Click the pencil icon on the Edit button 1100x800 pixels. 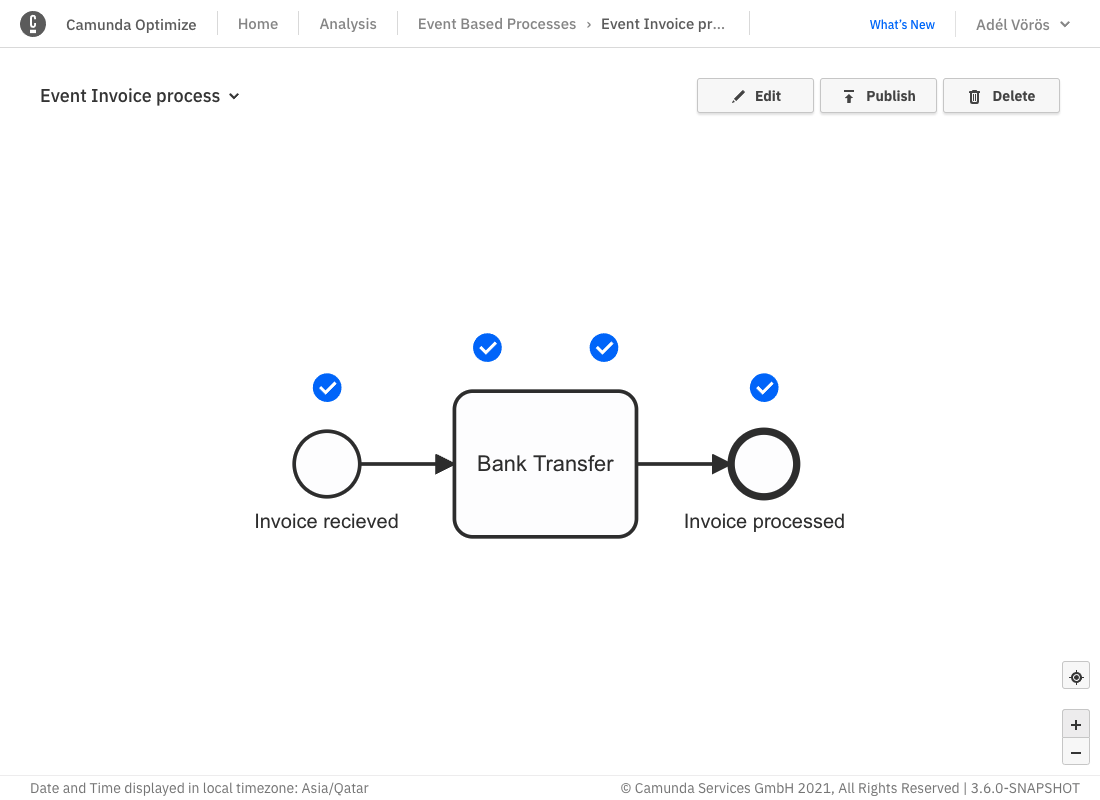(737, 95)
